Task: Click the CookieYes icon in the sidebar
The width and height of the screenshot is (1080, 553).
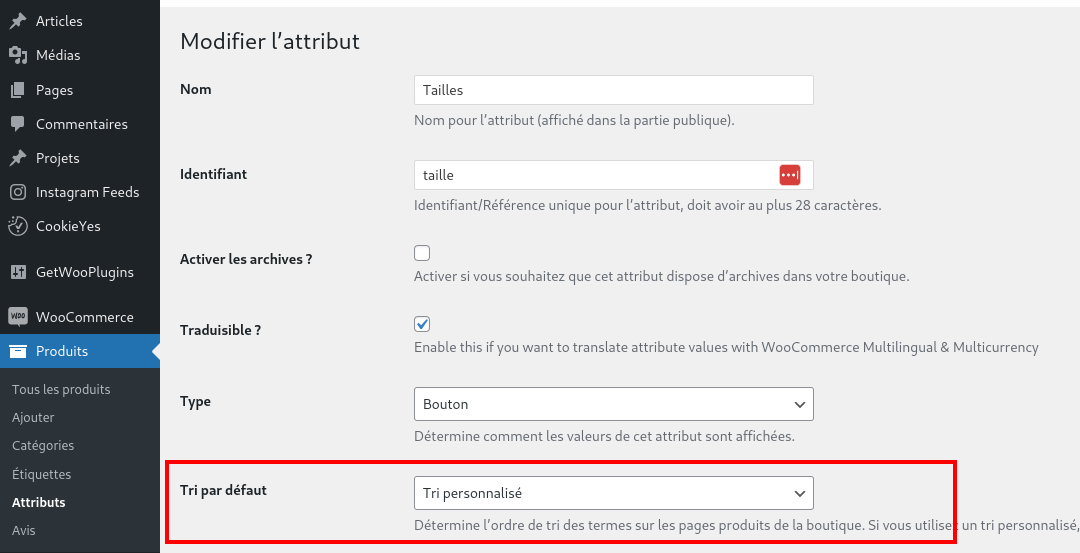Action: click(18, 226)
